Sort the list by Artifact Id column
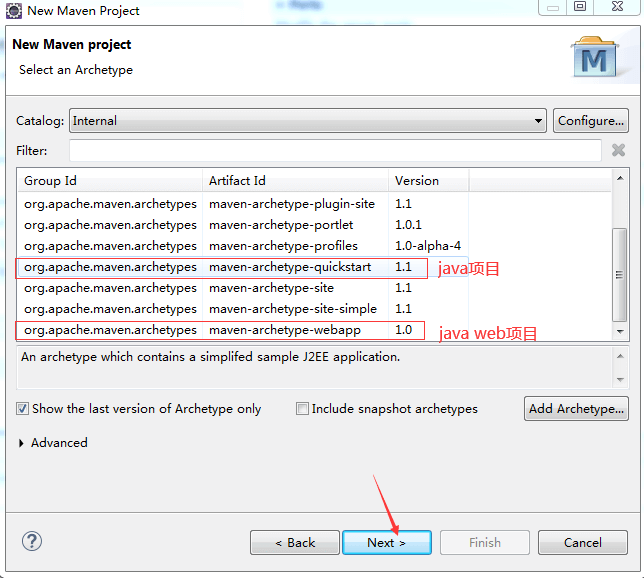The height and width of the screenshot is (578, 644). pos(295,181)
